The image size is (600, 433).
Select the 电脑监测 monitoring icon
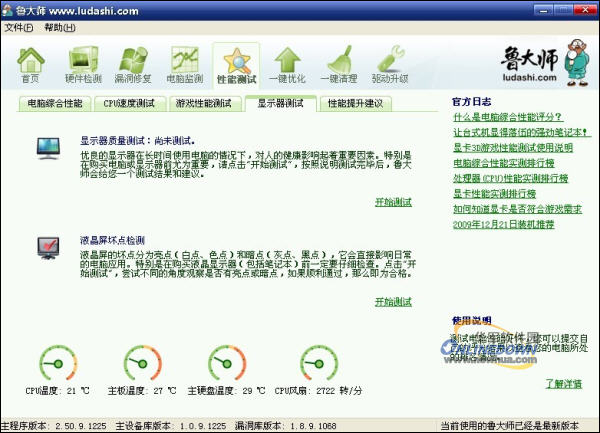pyautogui.click(x=185, y=64)
